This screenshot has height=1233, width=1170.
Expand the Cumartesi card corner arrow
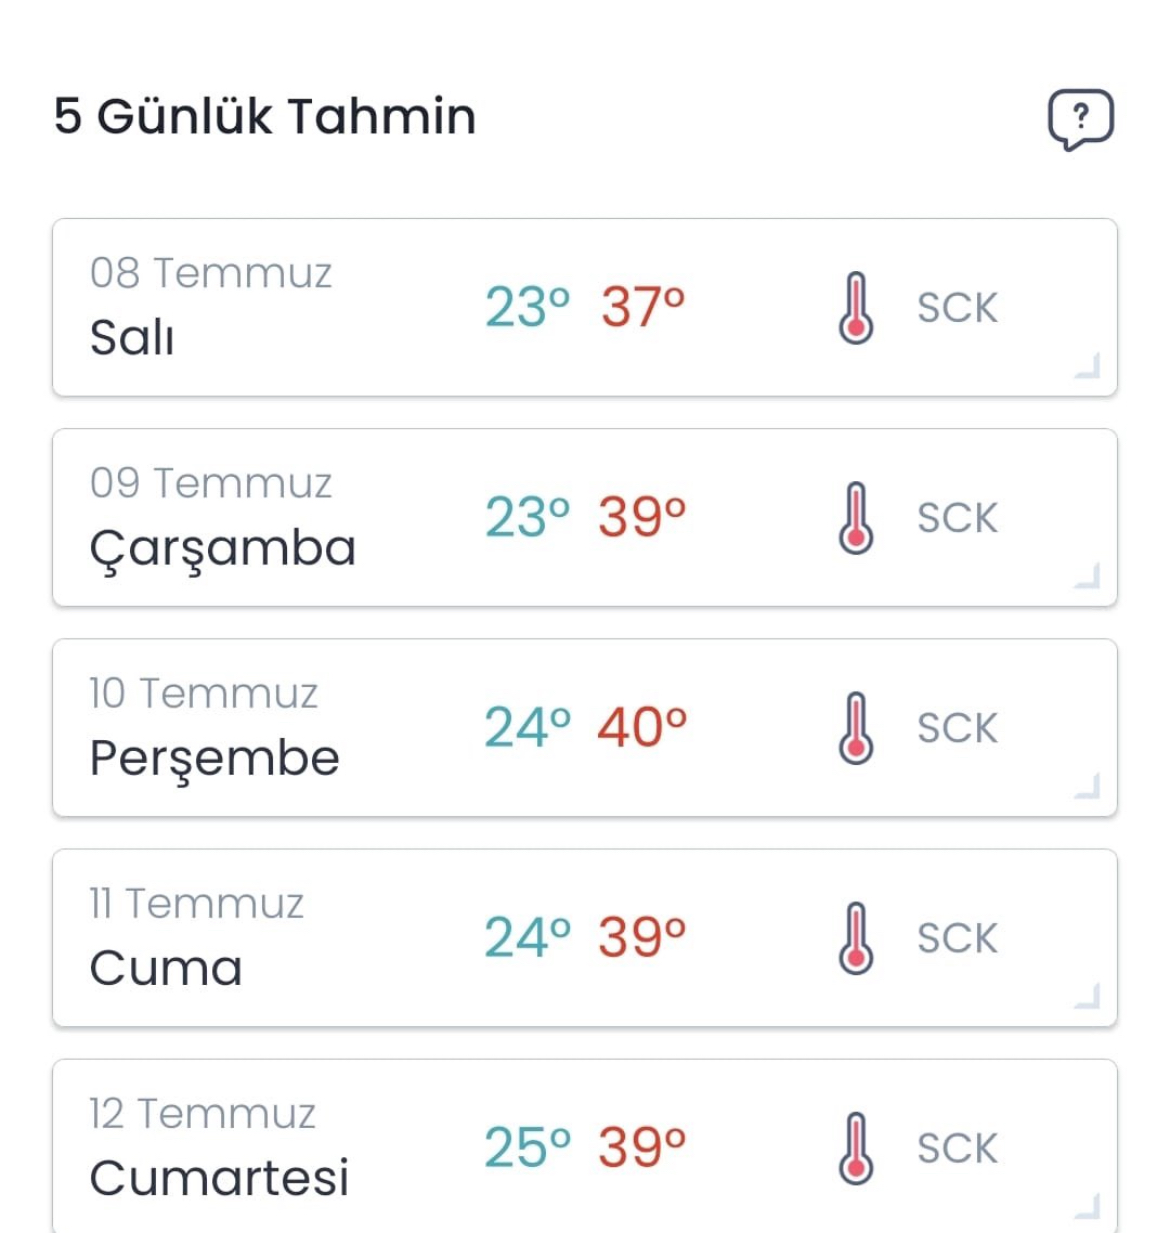click(x=1088, y=1206)
